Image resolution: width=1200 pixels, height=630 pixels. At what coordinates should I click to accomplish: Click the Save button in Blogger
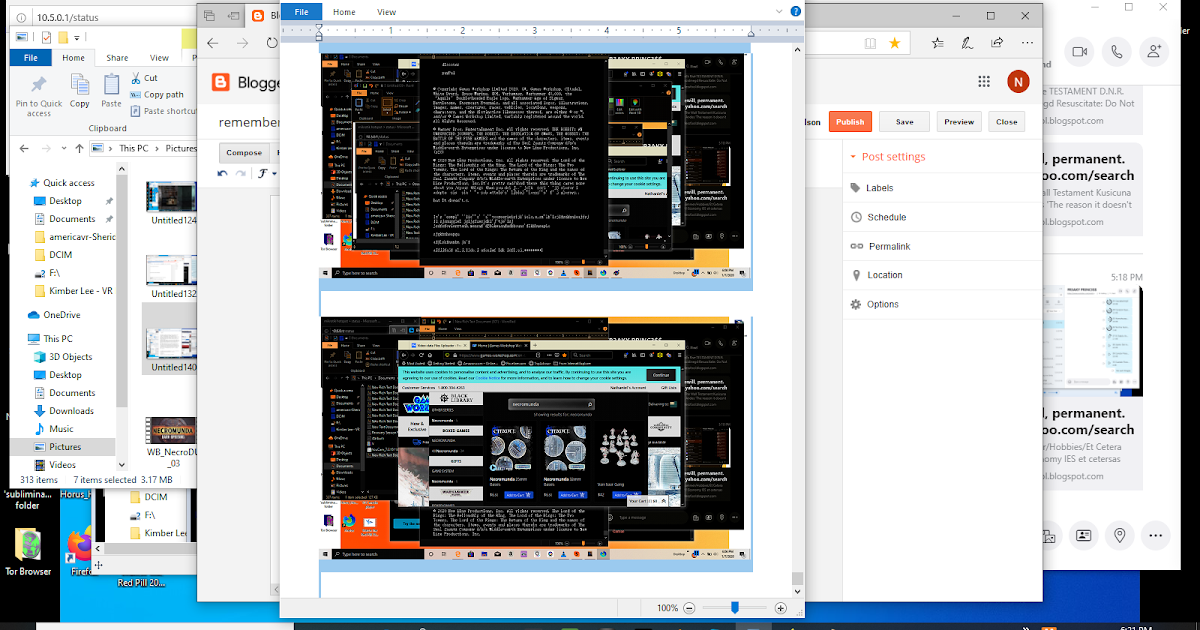coord(904,121)
